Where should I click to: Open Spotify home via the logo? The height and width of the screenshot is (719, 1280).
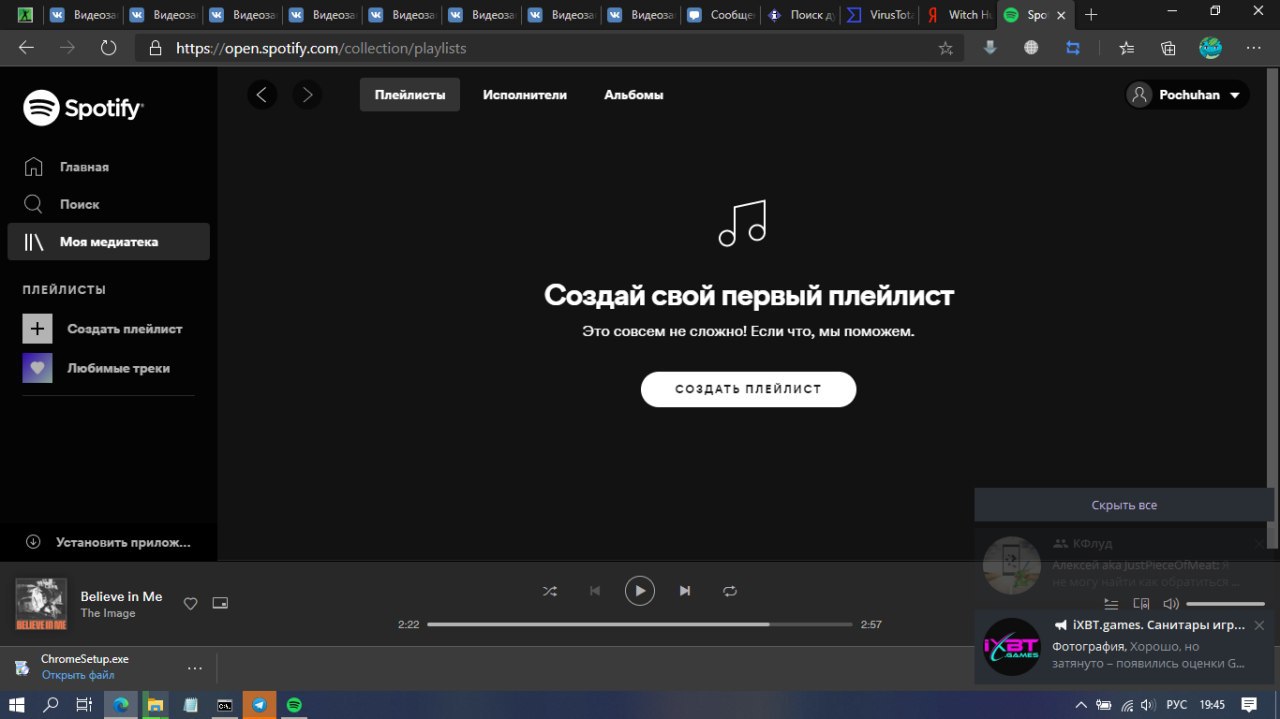click(83, 108)
